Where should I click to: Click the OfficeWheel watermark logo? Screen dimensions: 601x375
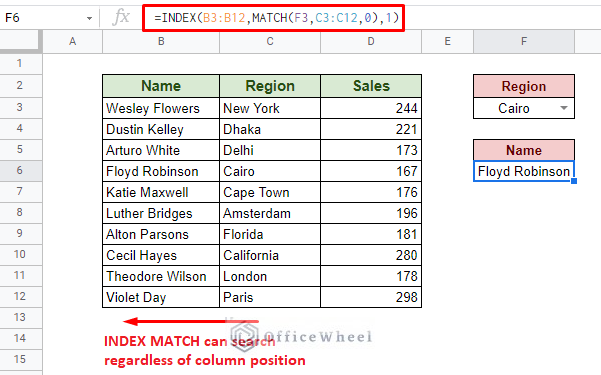[245, 333]
